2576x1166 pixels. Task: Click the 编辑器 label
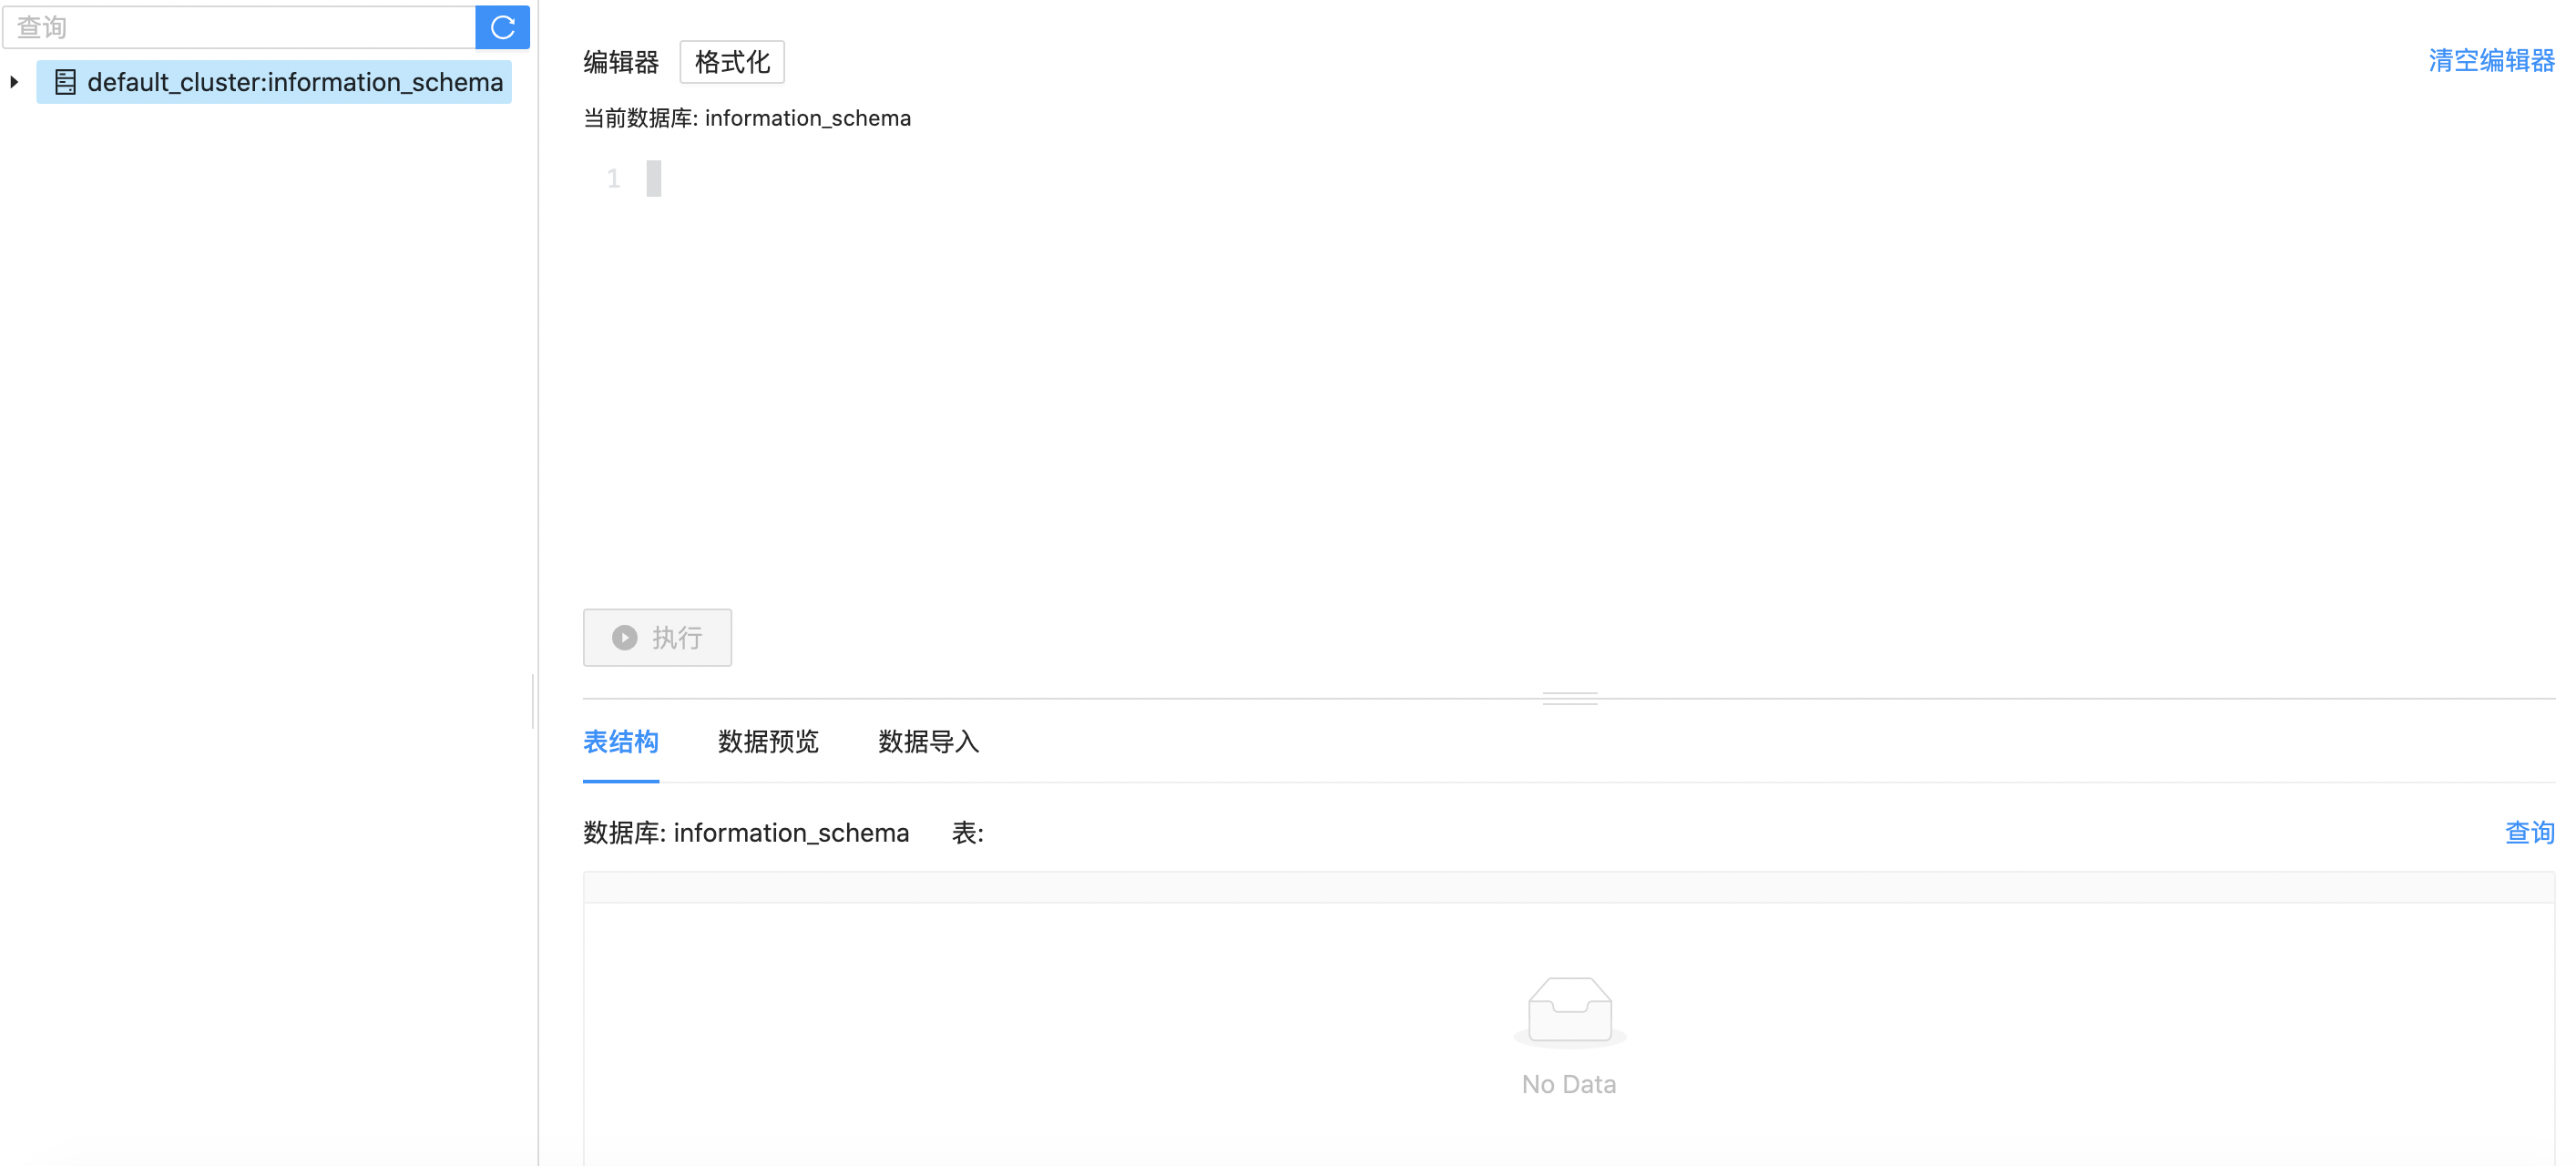pyautogui.click(x=621, y=62)
